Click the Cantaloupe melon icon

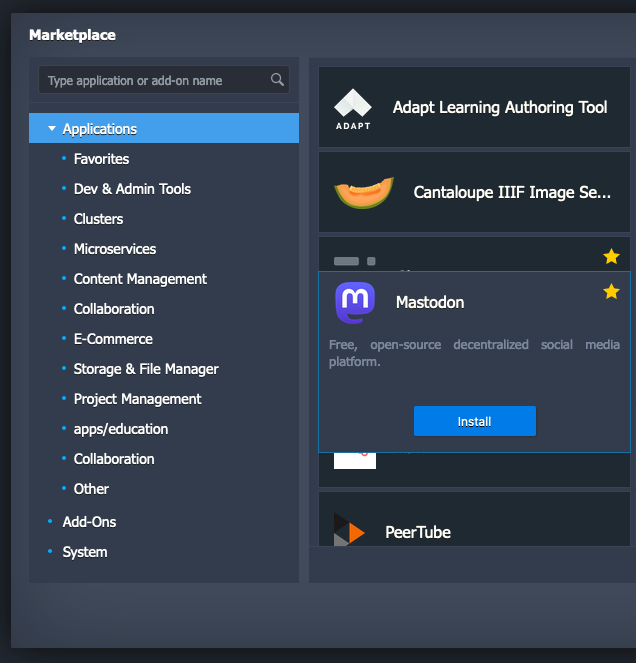pos(364,192)
